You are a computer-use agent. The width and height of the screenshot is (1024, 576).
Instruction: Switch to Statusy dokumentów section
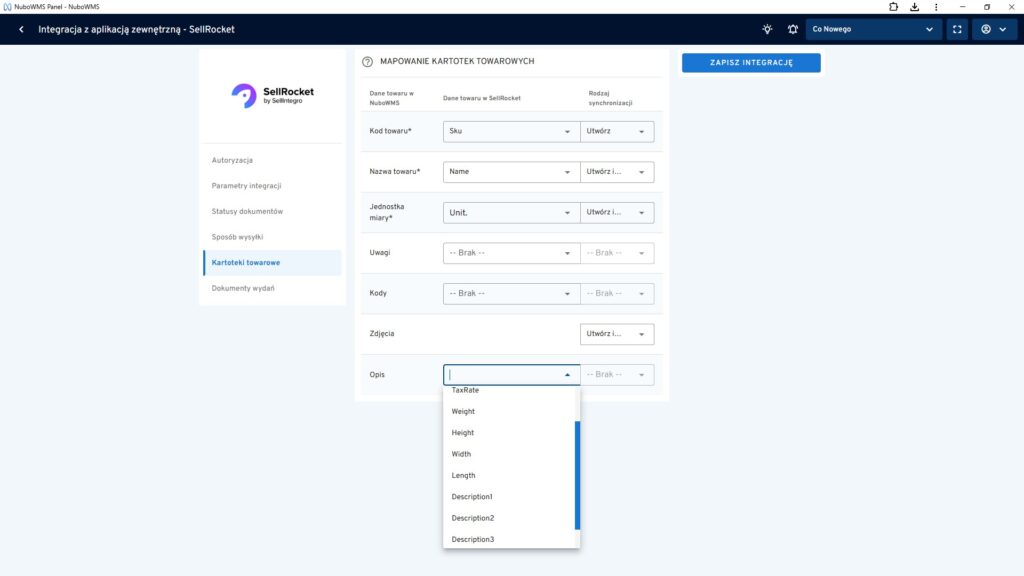[x=247, y=211]
